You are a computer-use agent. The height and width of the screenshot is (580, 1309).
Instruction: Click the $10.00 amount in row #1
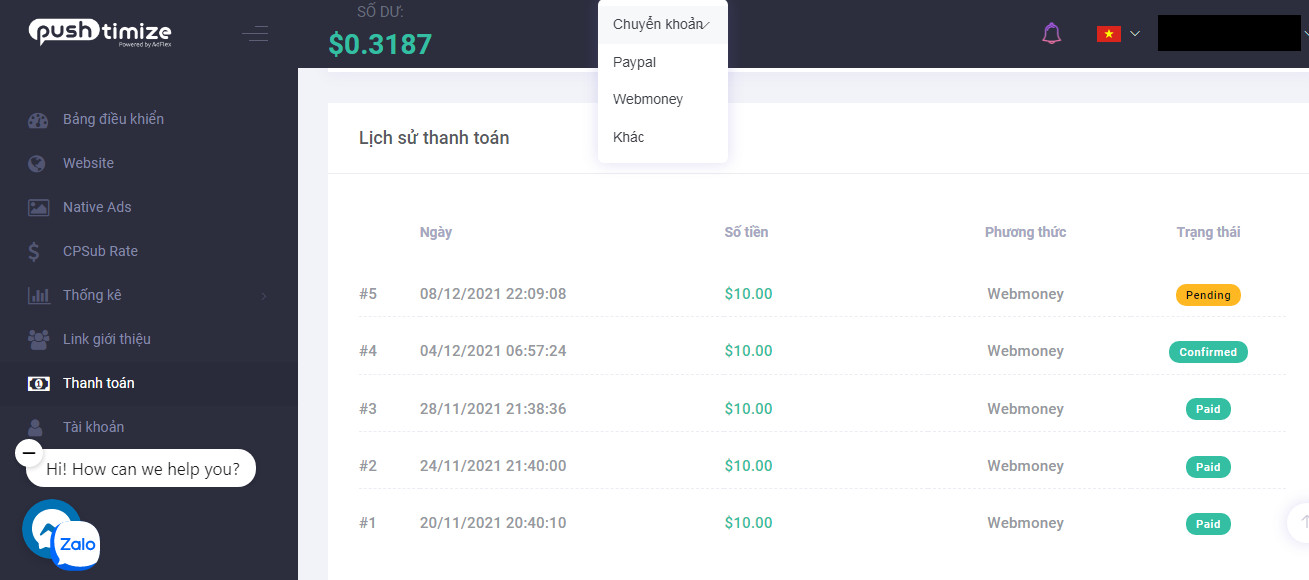pos(749,523)
